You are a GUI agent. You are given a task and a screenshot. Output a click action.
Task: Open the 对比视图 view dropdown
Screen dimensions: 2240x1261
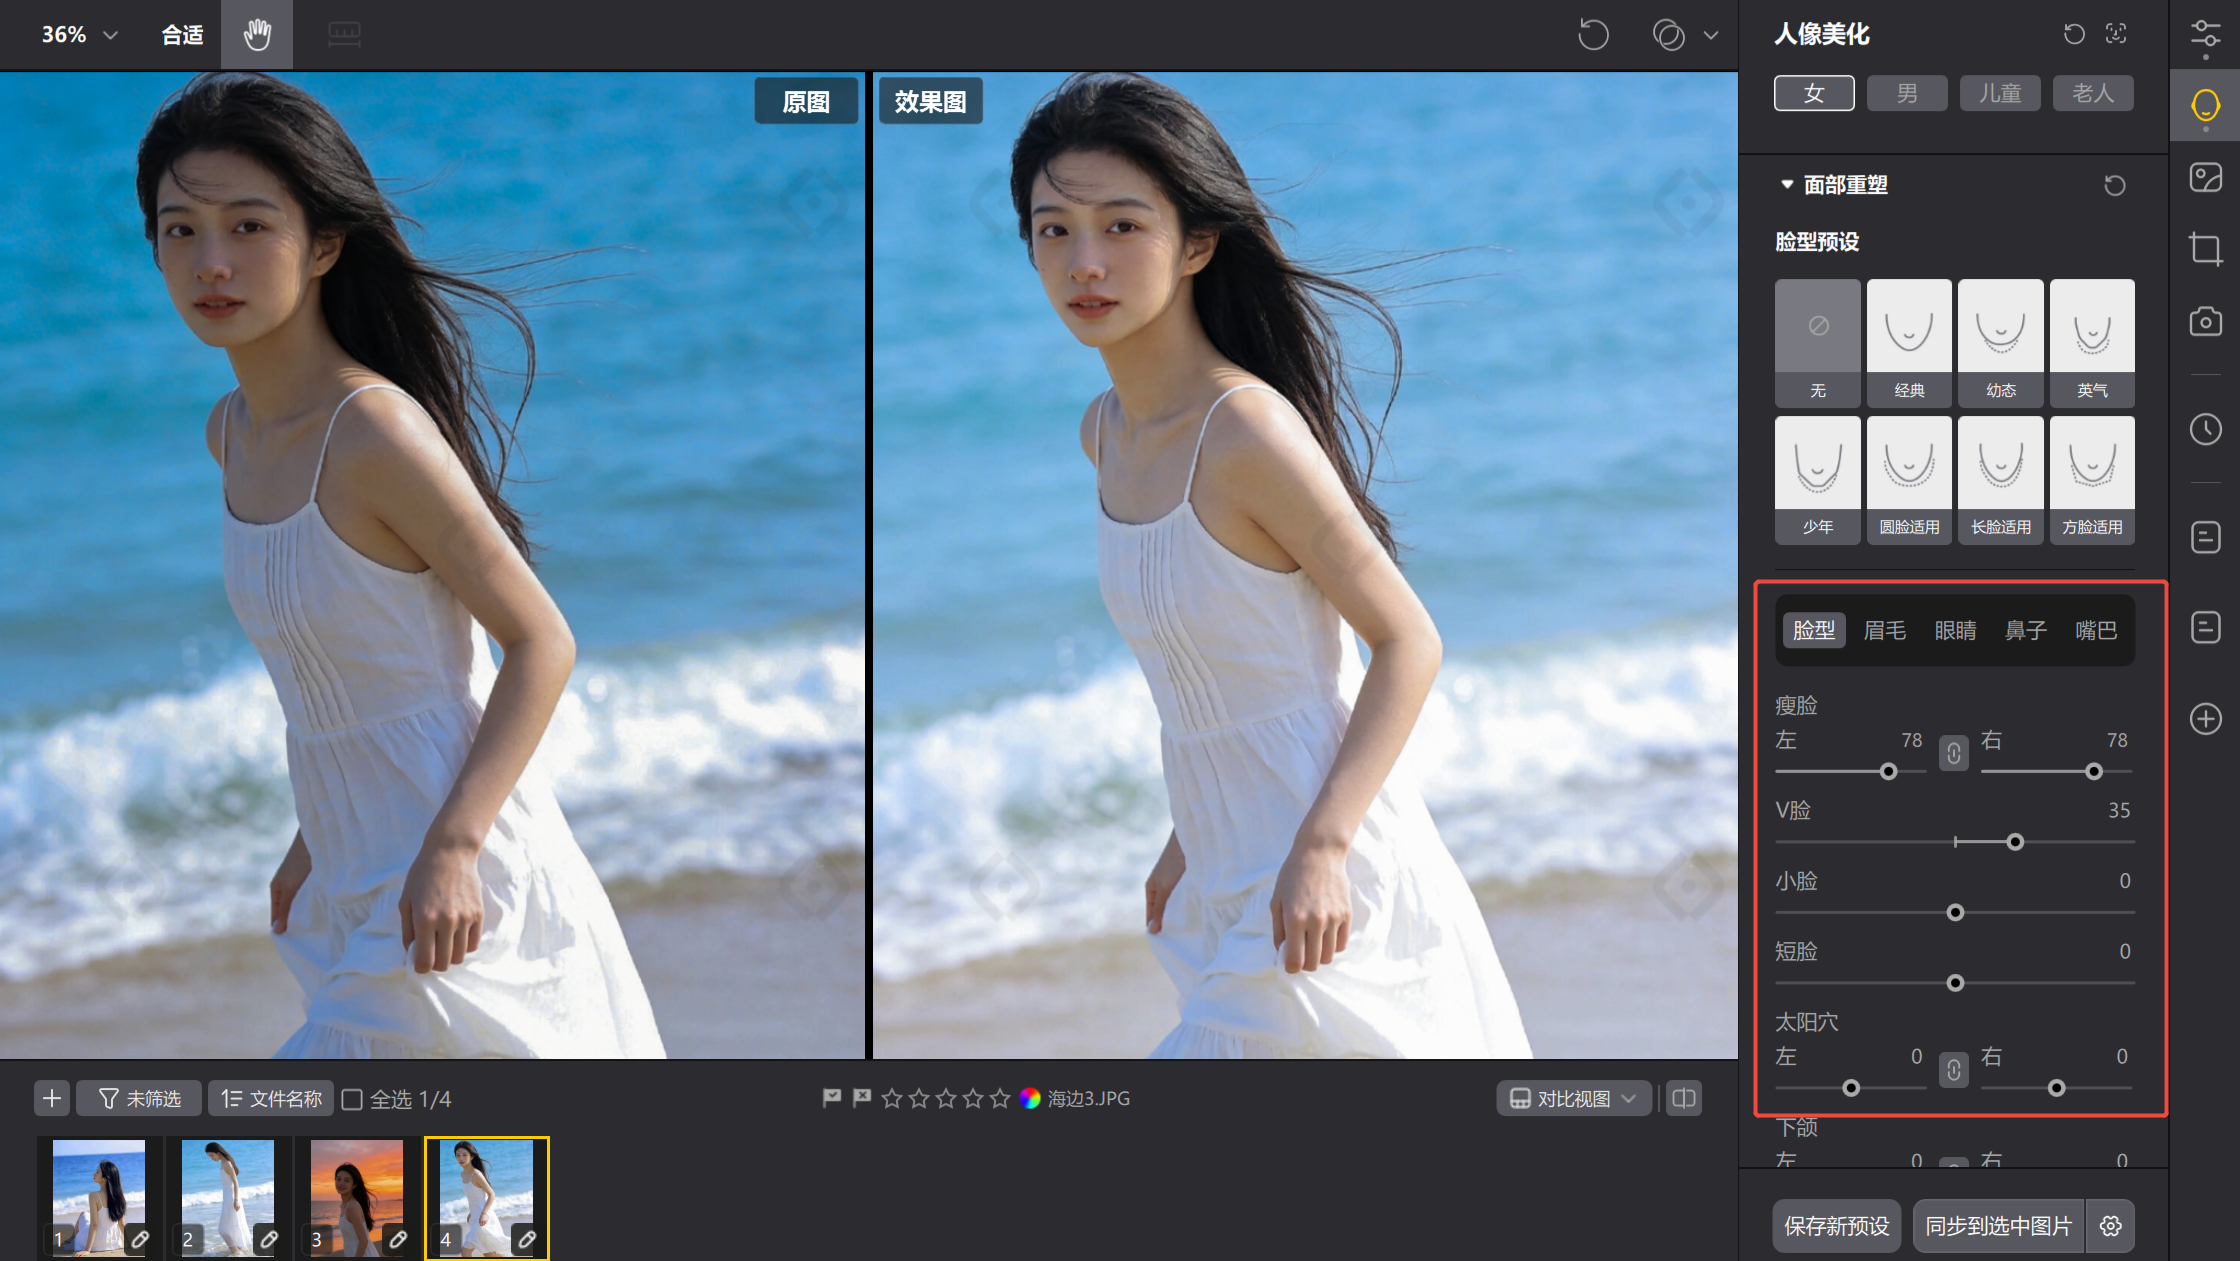[x=1573, y=1099]
